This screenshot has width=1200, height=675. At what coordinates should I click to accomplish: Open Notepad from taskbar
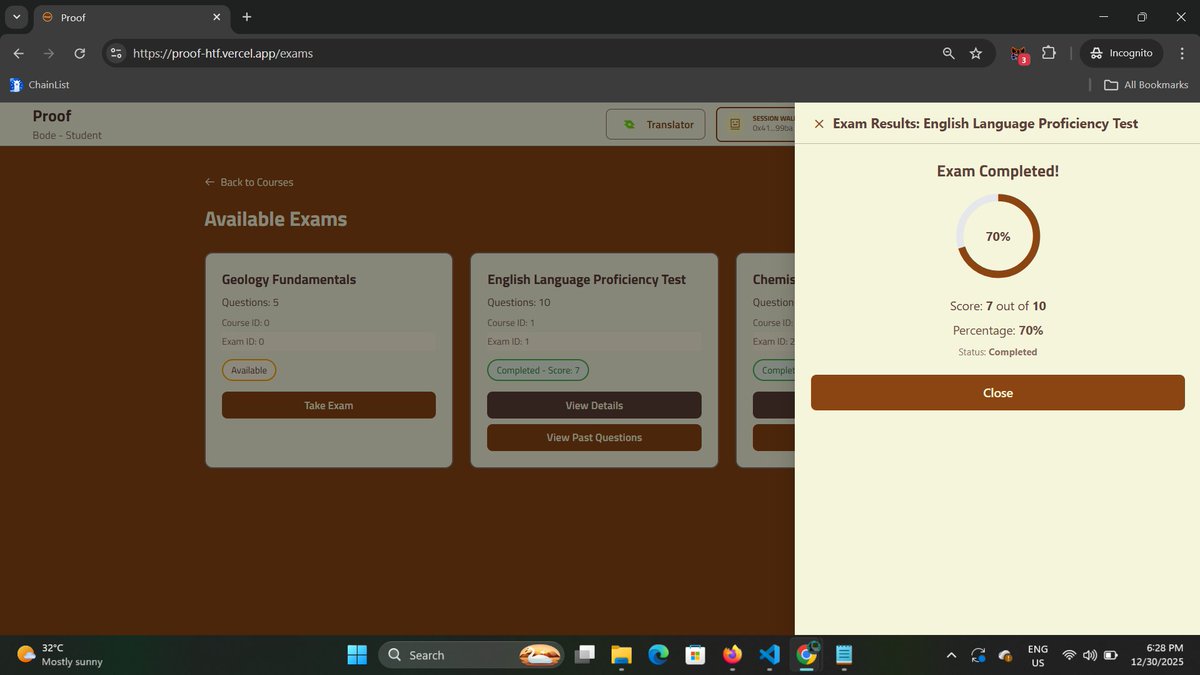843,655
